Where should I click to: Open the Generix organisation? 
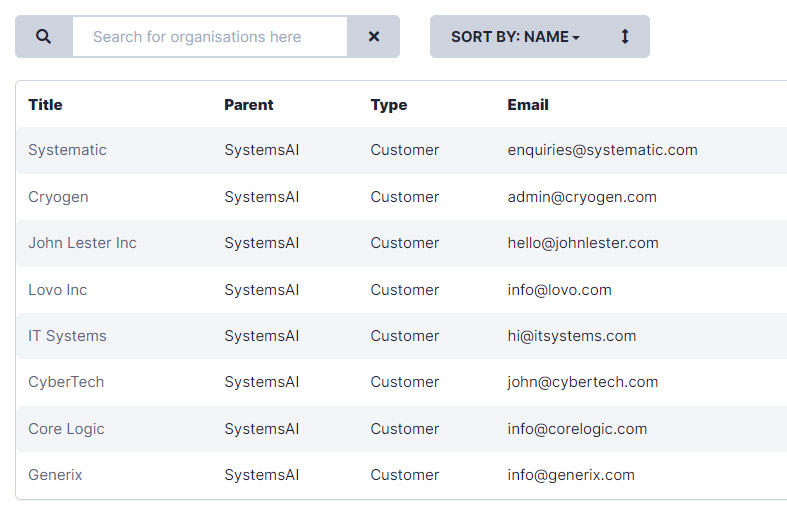(x=55, y=475)
